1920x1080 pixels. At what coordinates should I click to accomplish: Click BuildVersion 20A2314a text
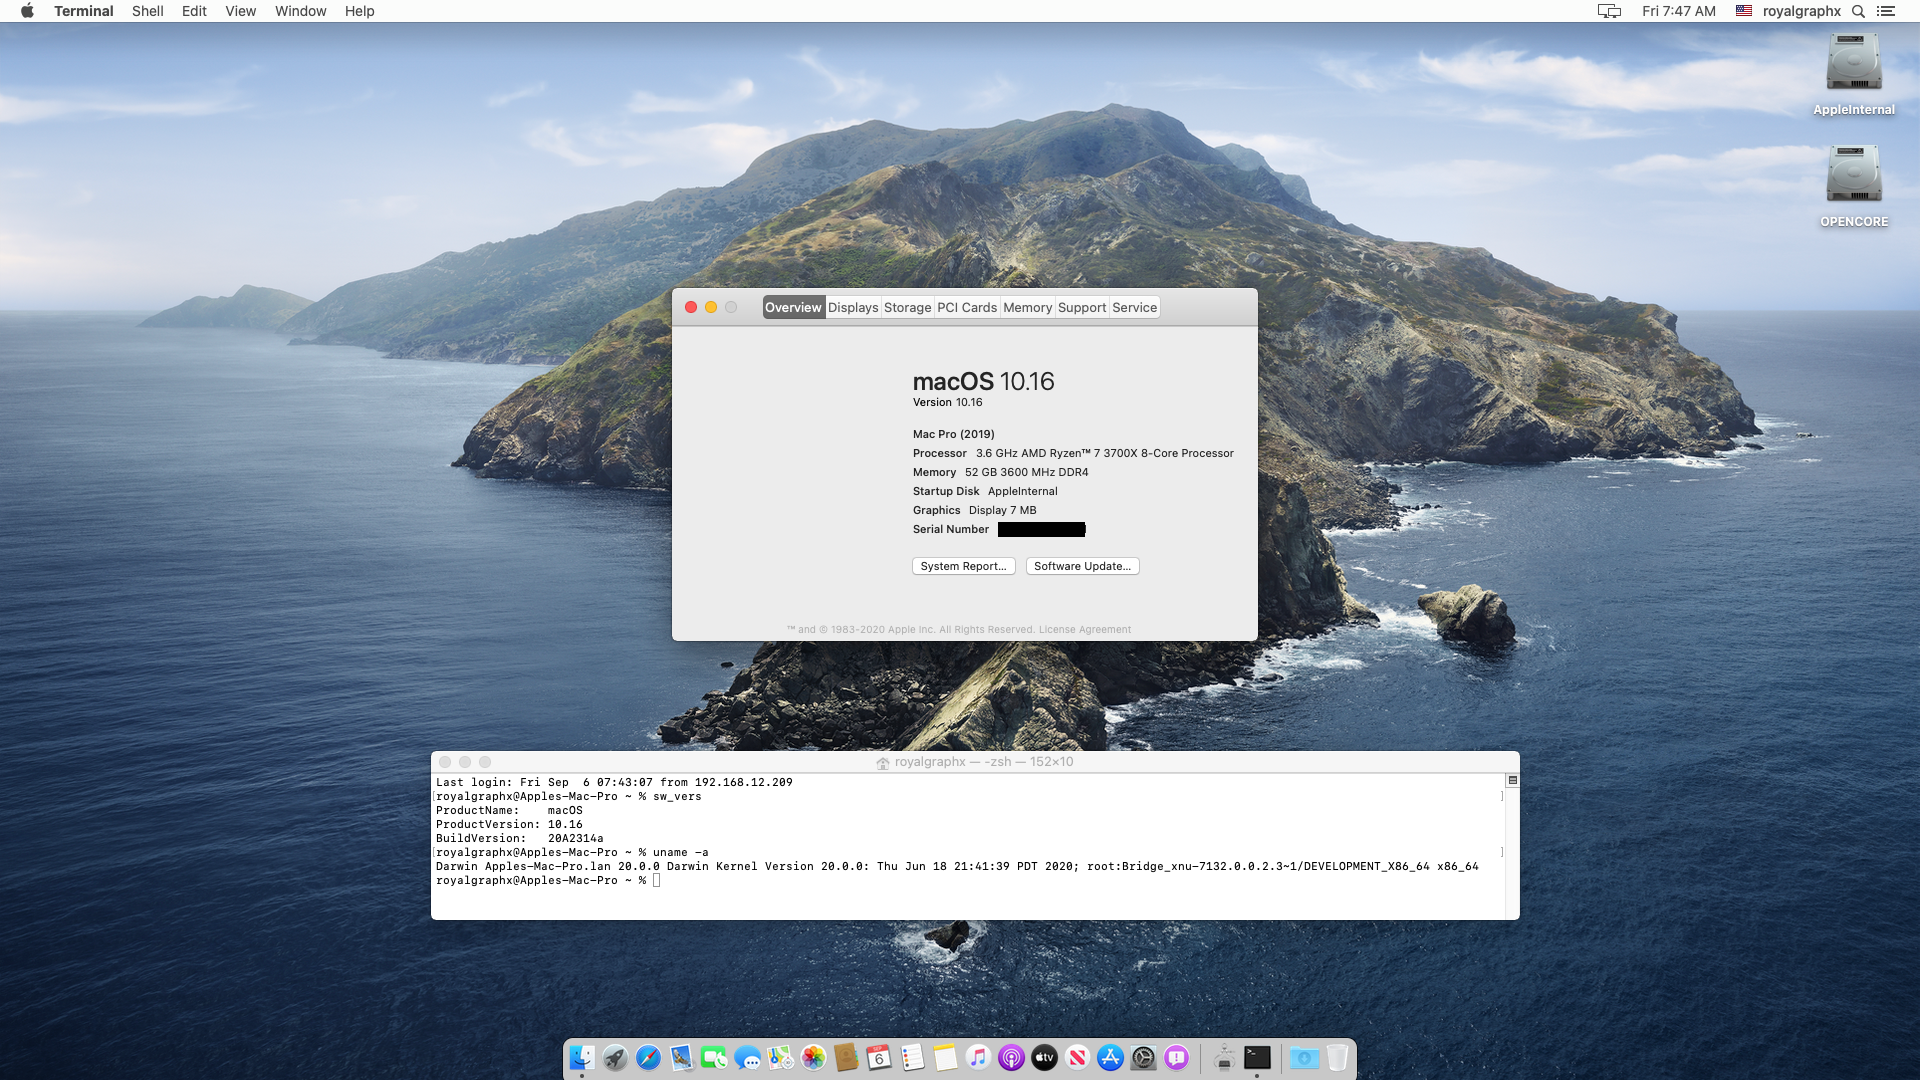pos(520,839)
